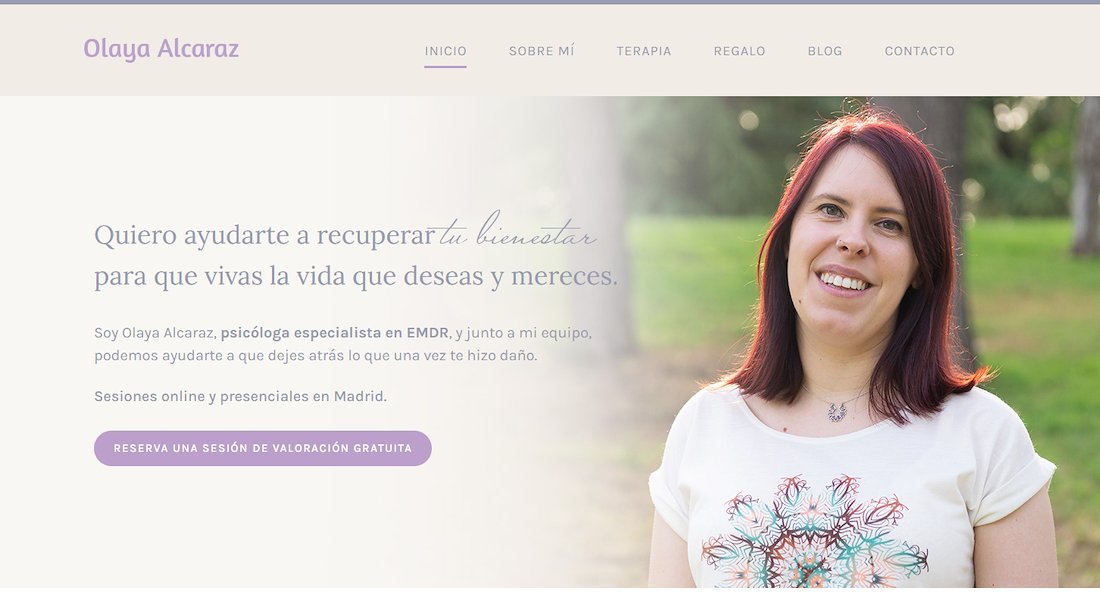
Task: Click 'Sesiones online y presenciales en Madrid'
Action: [x=241, y=396]
